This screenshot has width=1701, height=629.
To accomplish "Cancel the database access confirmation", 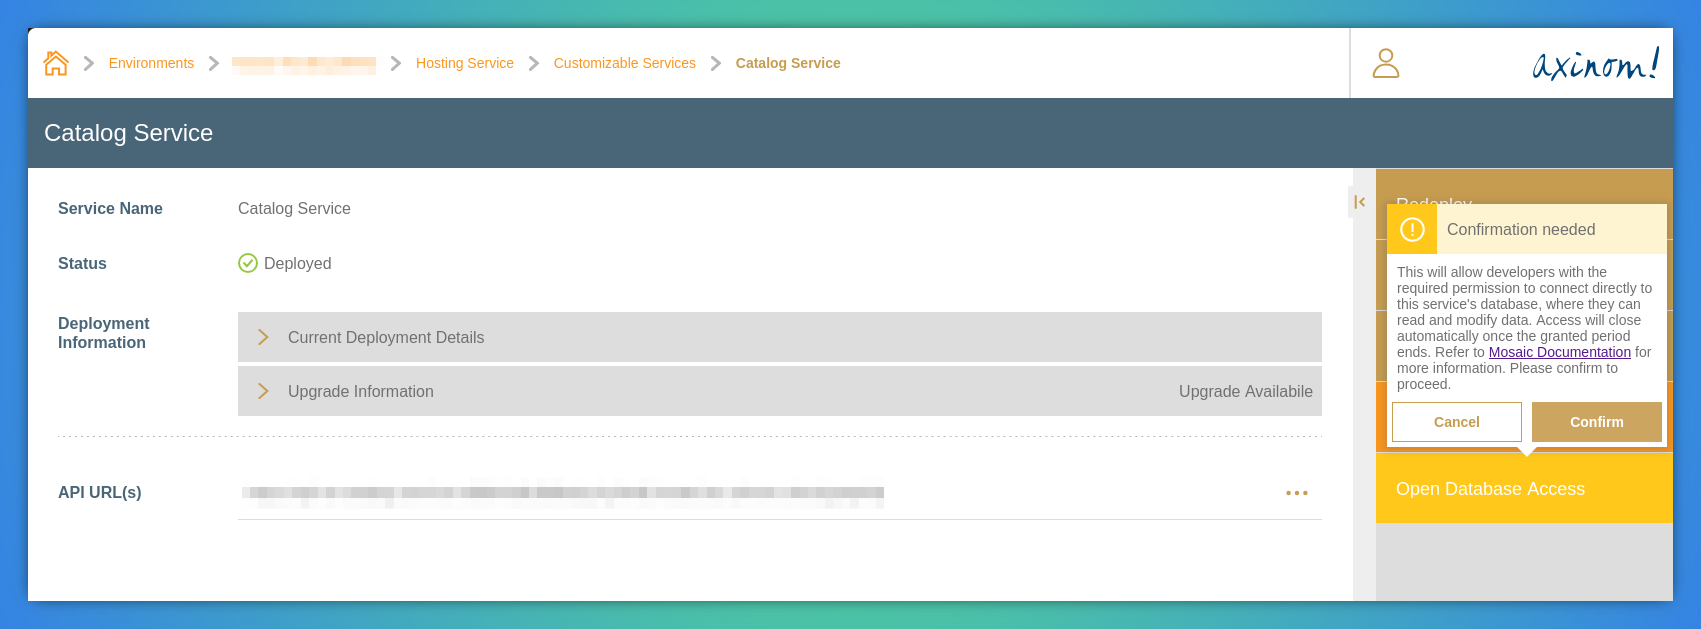I will (x=1457, y=422).
